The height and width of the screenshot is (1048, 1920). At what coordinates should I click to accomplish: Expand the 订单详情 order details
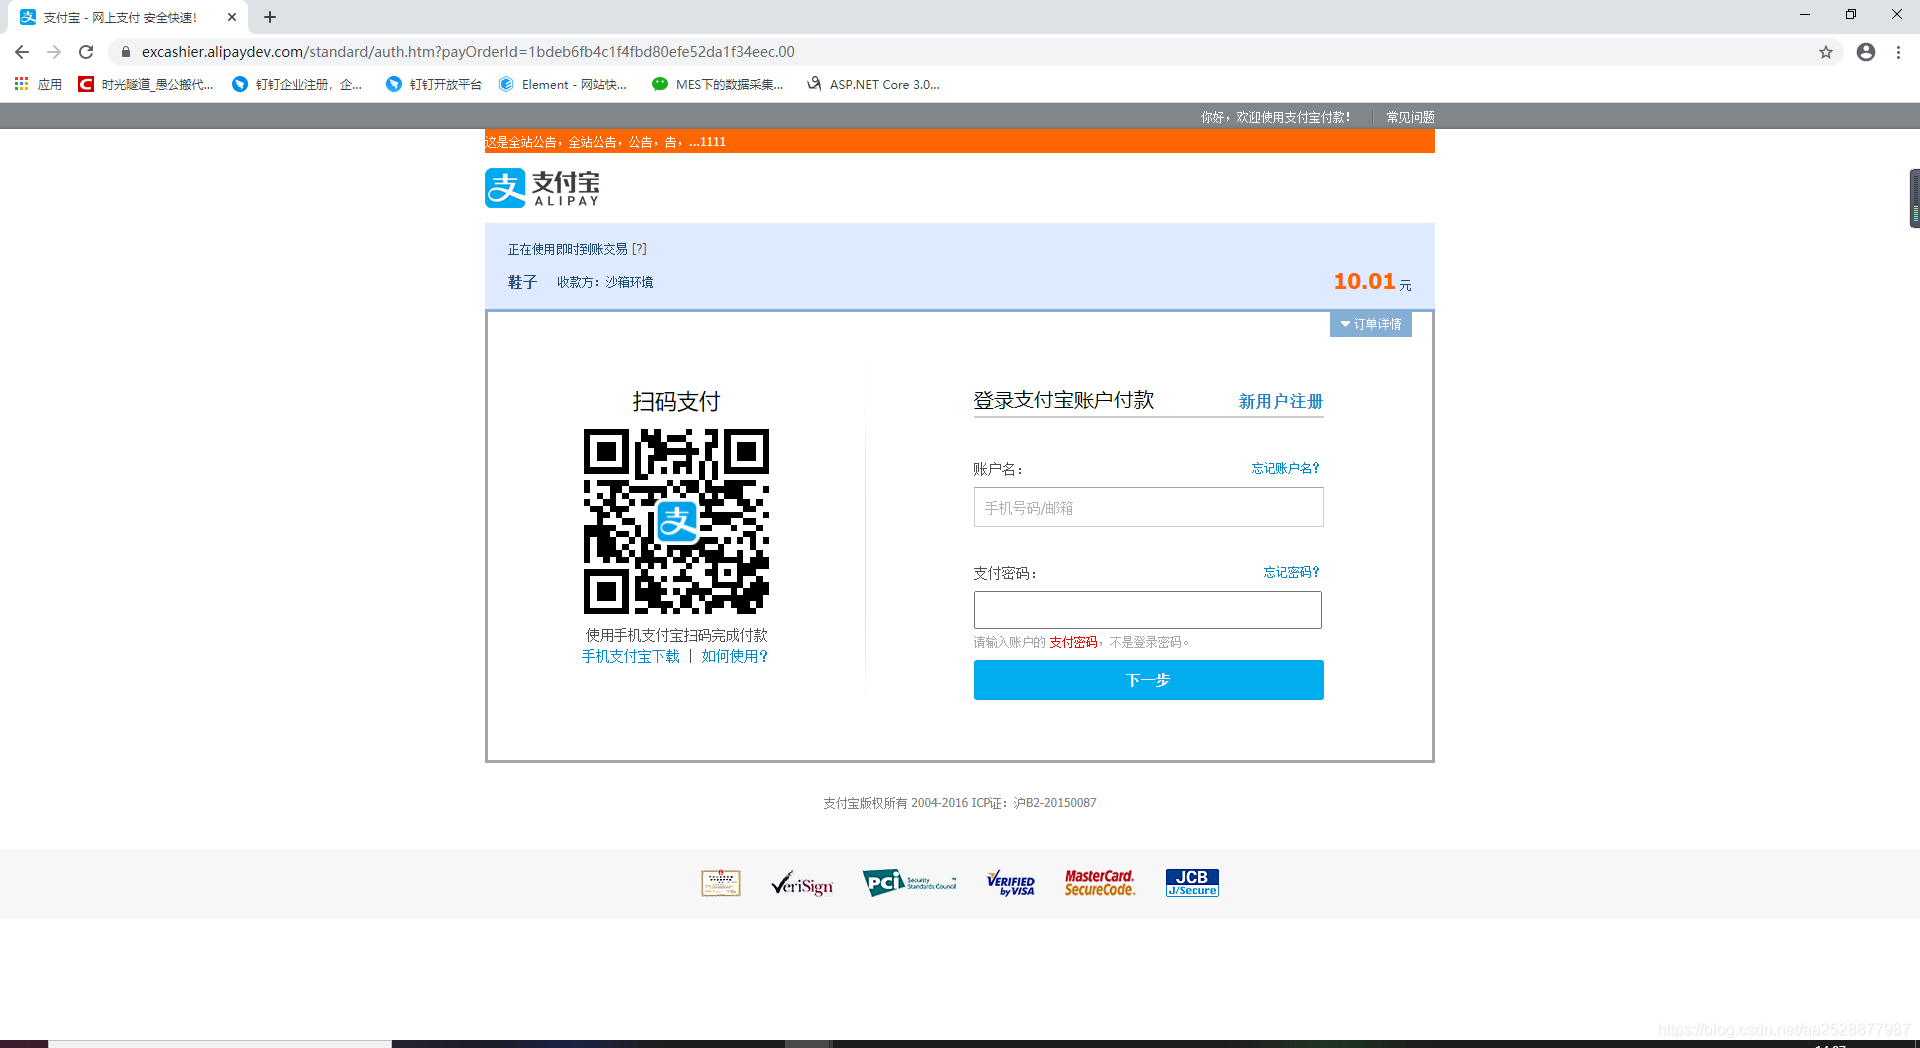[1371, 324]
